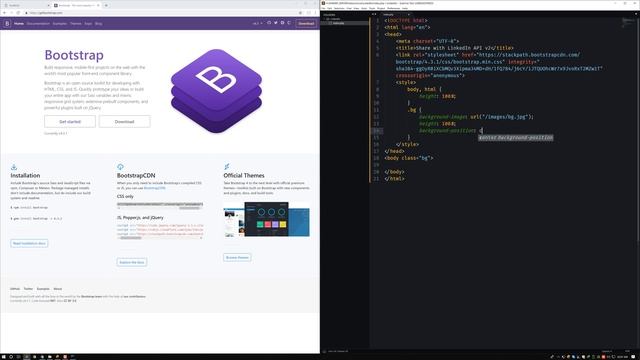Open Cortana search on the taskbar
The height and width of the screenshot is (360, 640).
[x=11, y=357]
